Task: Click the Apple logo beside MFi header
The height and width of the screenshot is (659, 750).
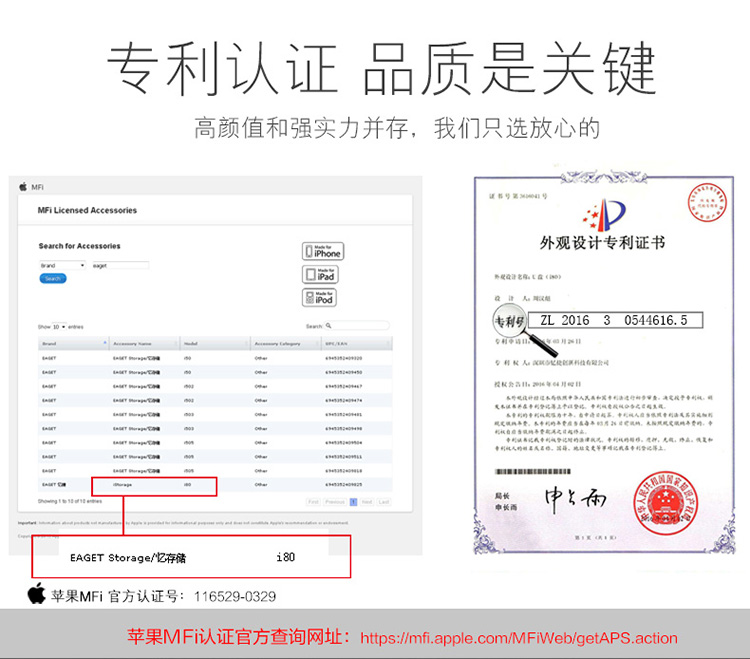Action: tap(21, 186)
